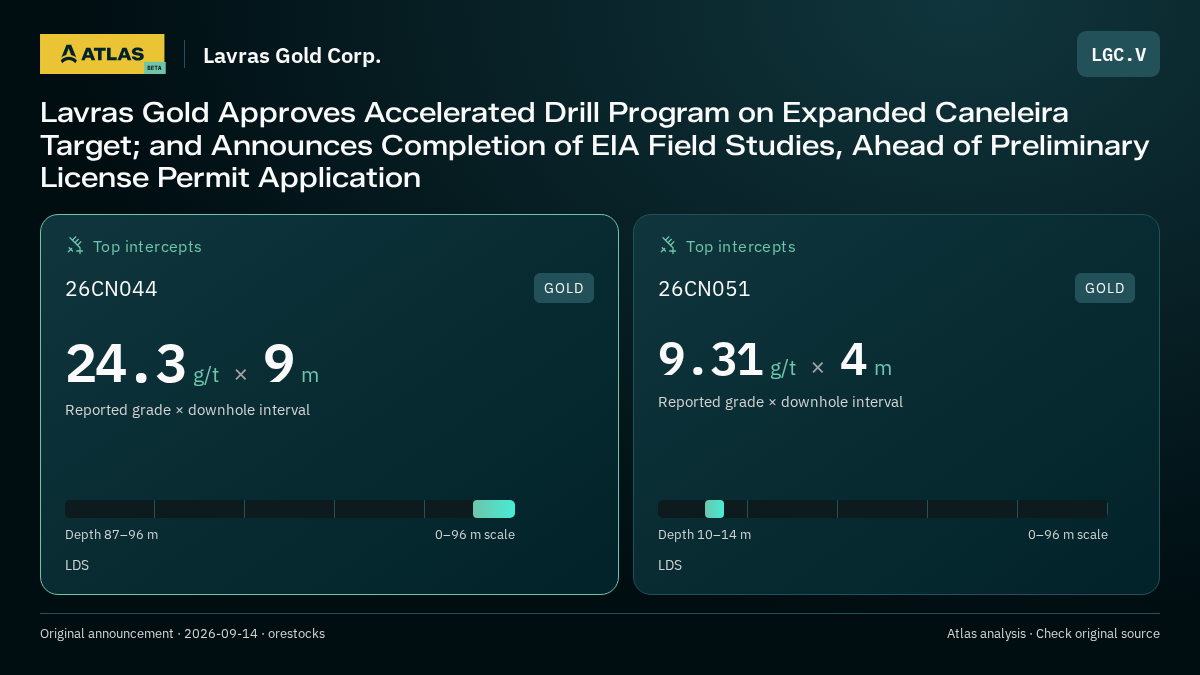Click the announcement headline about Caneleira Target

[x=595, y=145]
